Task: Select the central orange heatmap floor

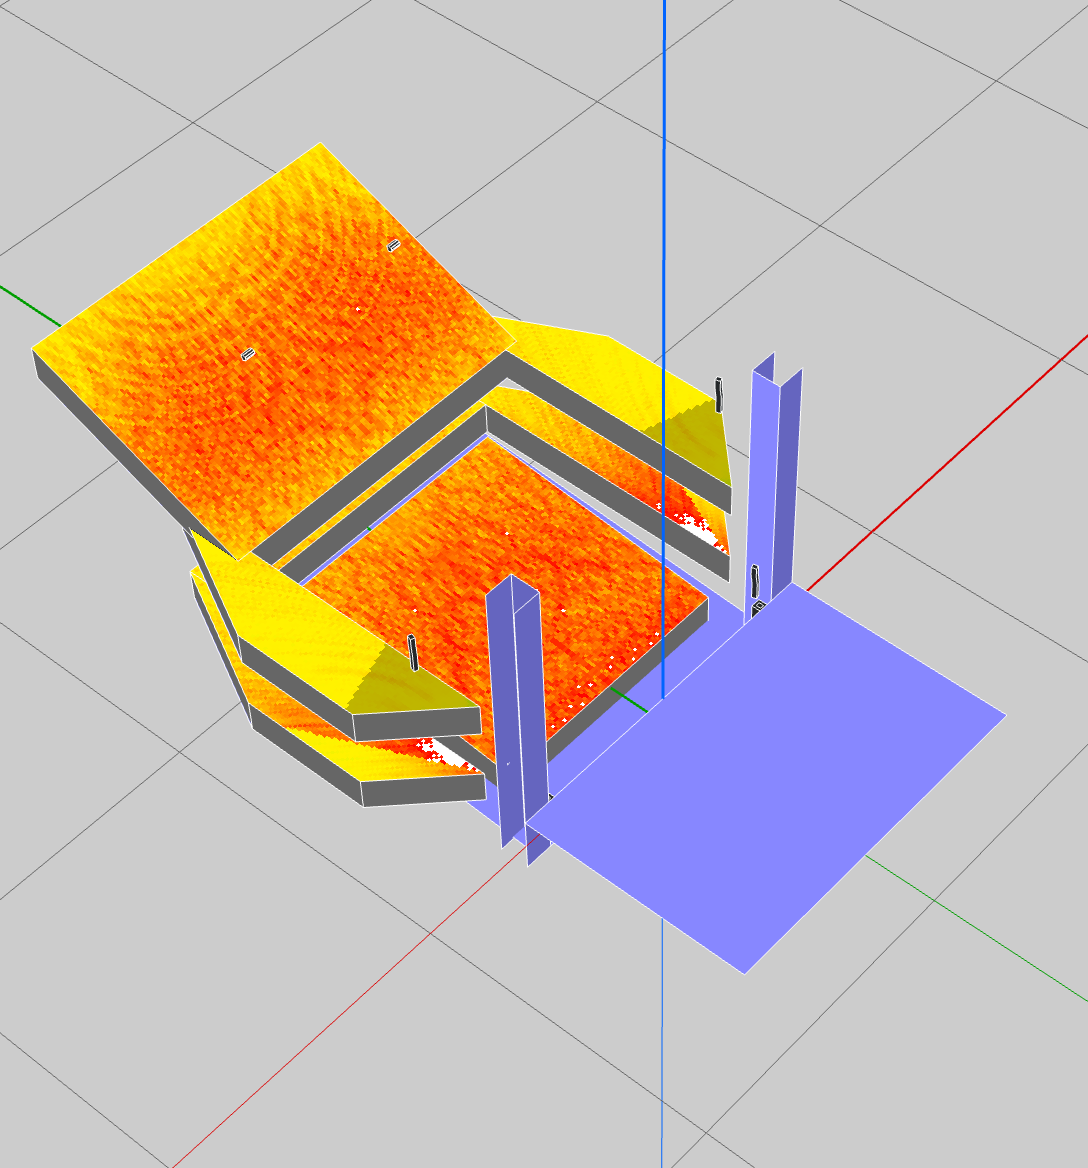Action: coord(500,560)
